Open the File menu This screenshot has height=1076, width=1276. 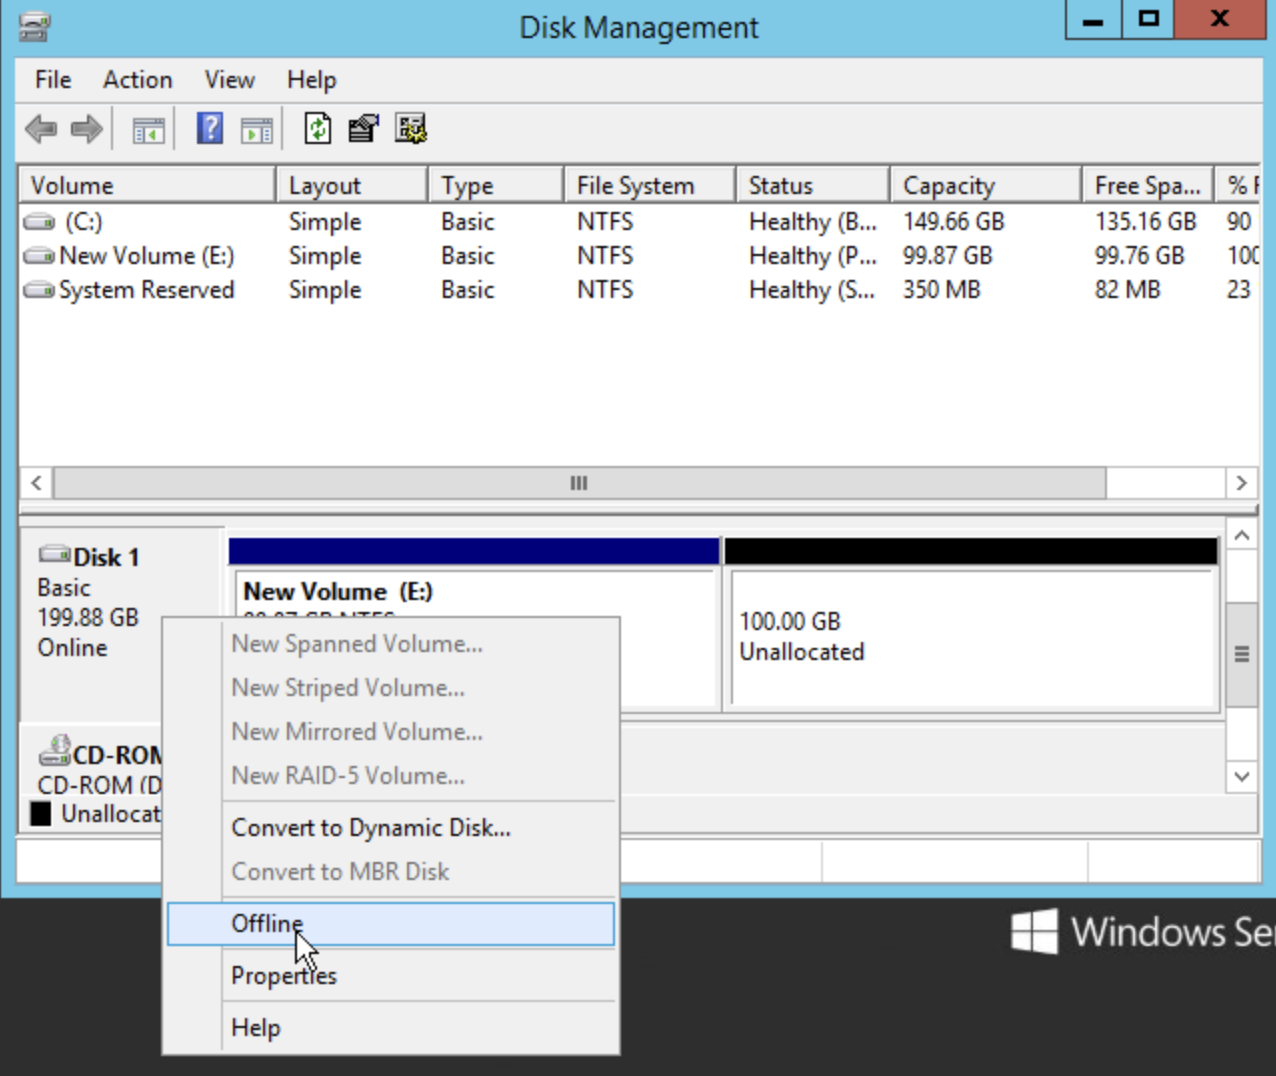53,80
